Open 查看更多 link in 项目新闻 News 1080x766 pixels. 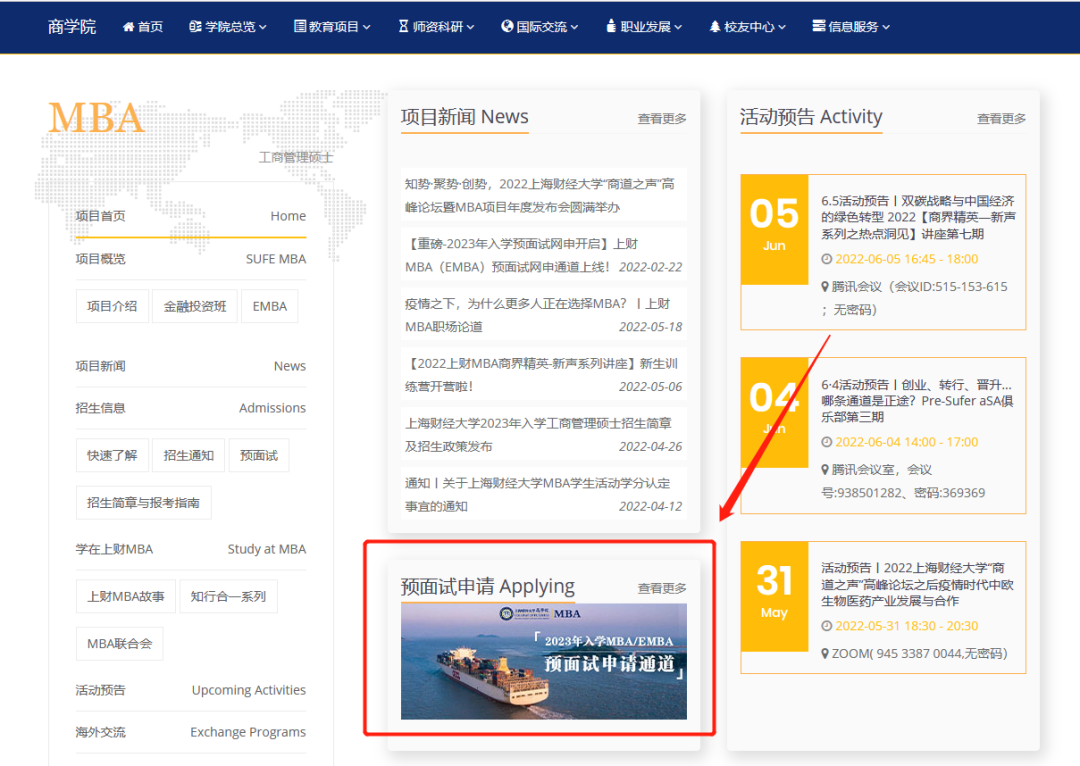coord(662,119)
